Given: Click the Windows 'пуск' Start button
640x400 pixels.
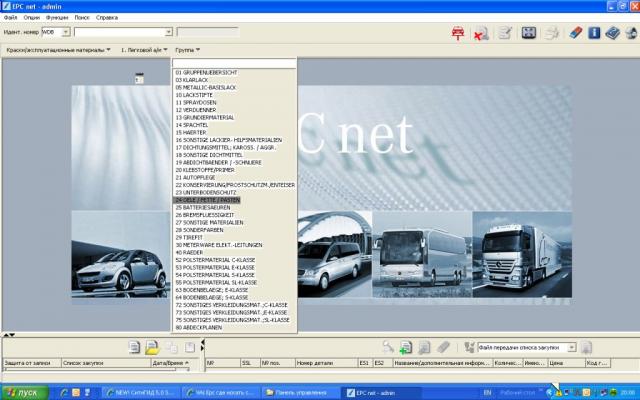Looking at the screenshot, I should (x=24, y=393).
